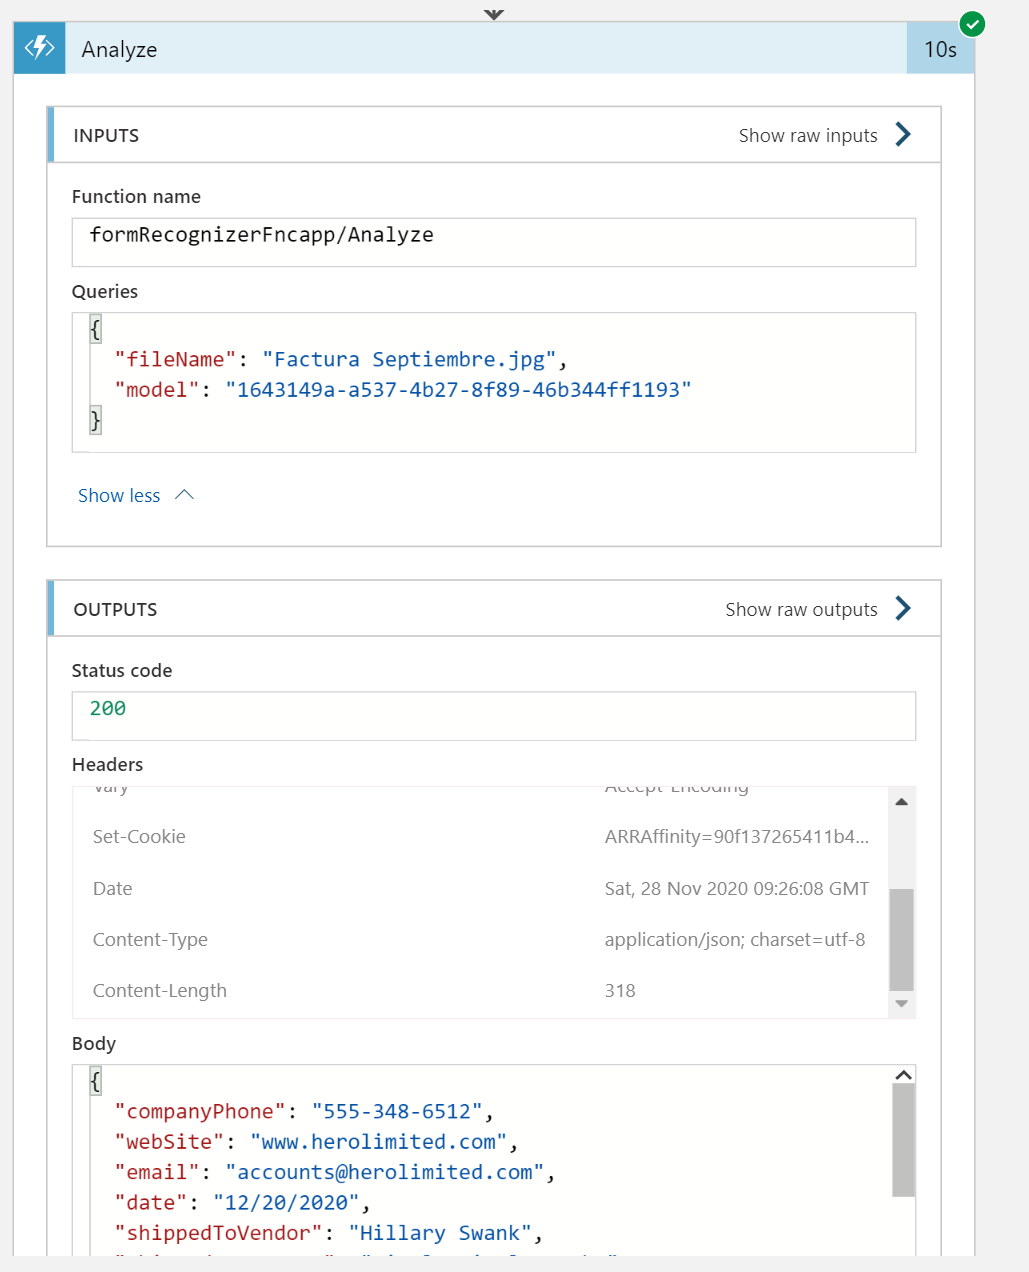The width and height of the screenshot is (1029, 1272).
Task: Click the down arrow connector above Analyze
Action: [494, 14]
